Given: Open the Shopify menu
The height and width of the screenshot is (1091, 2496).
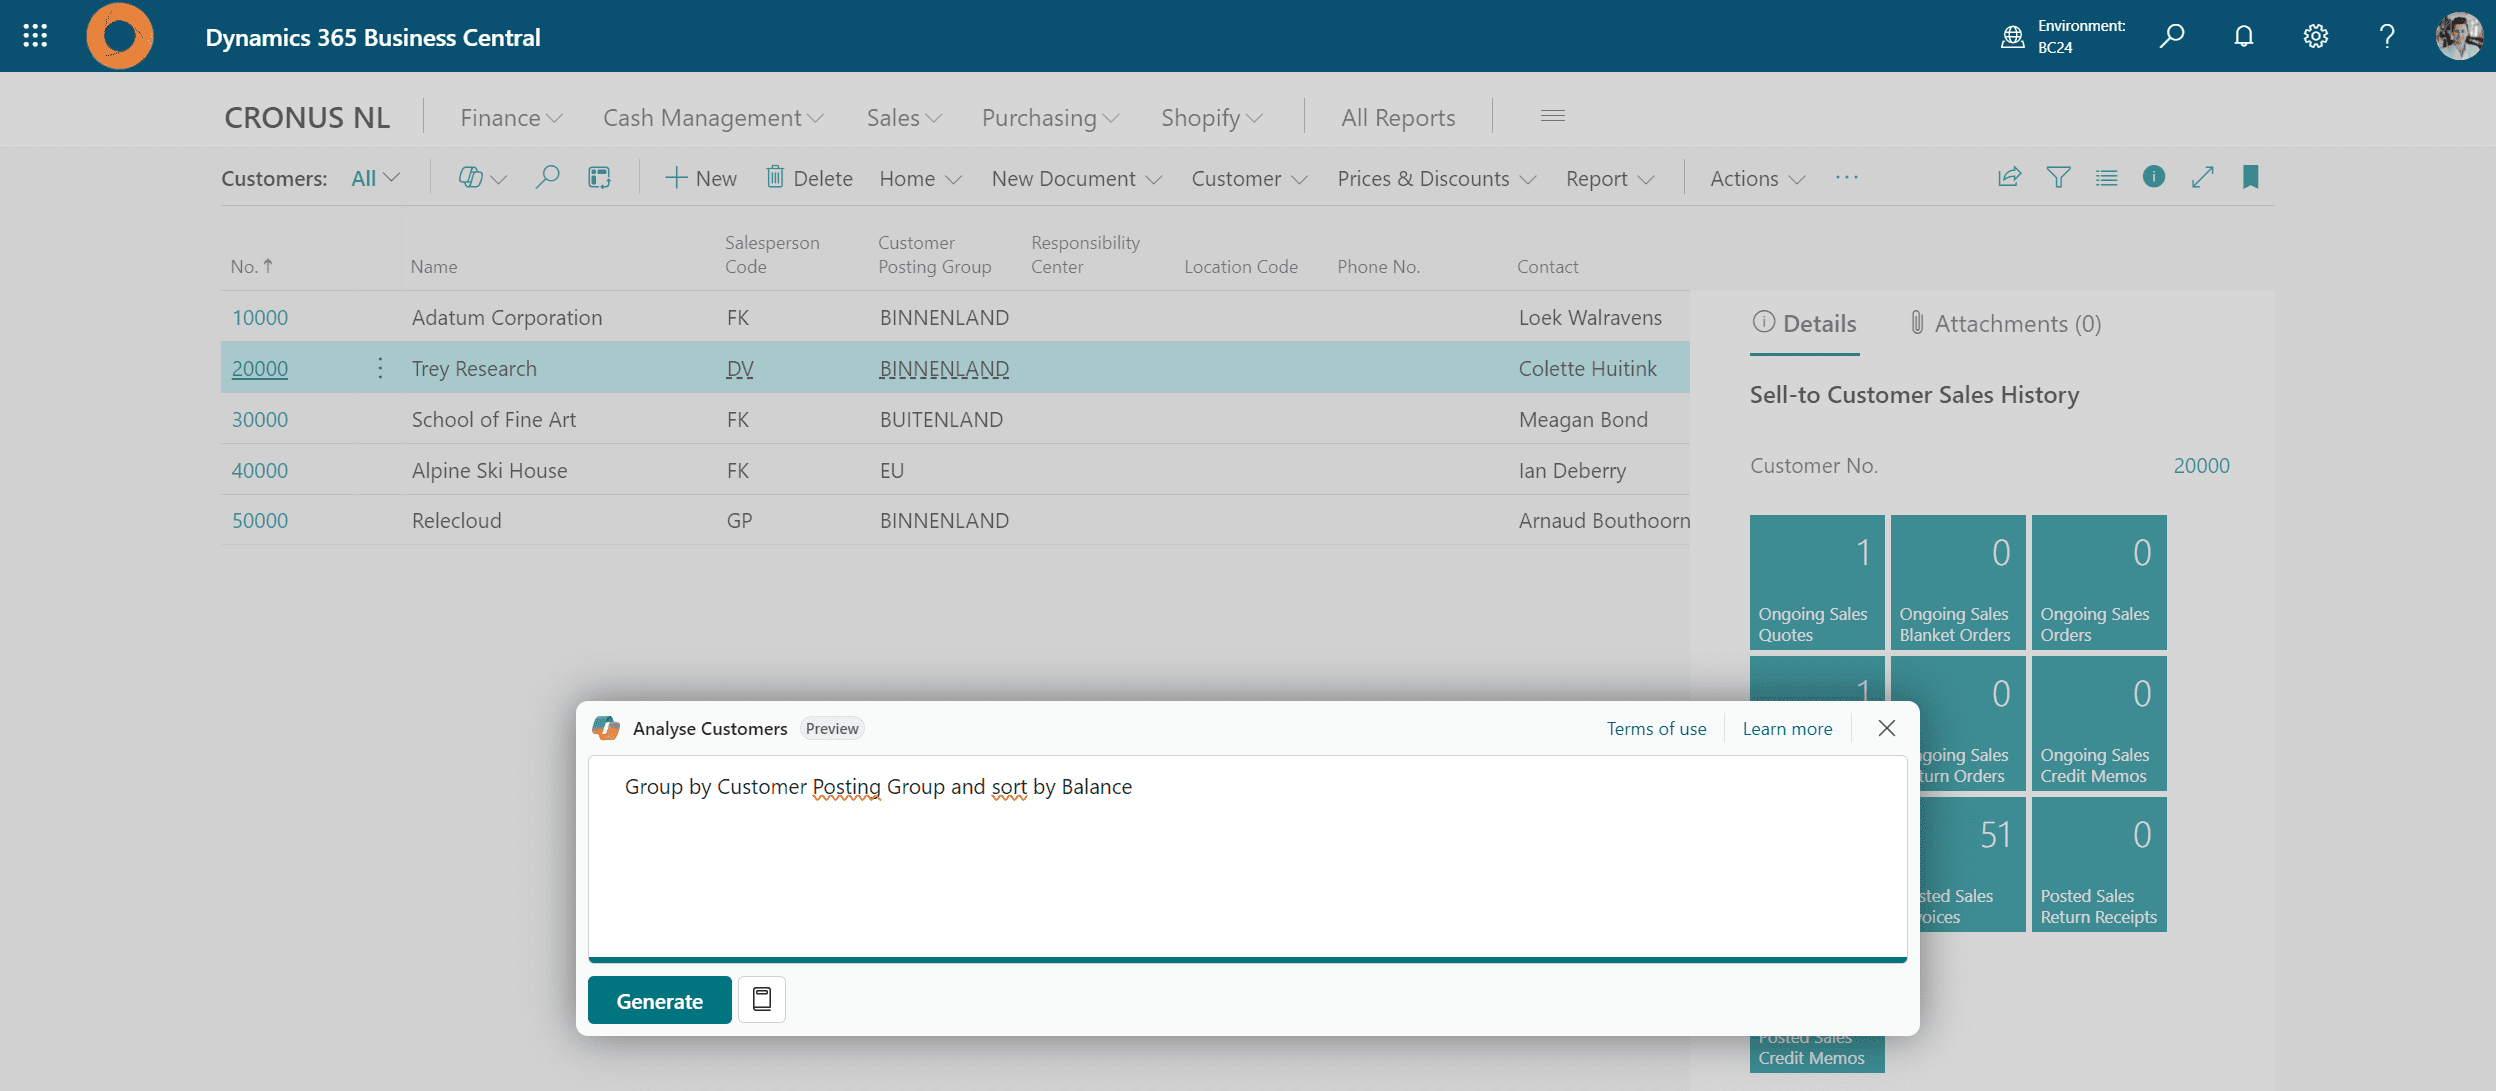Looking at the screenshot, I should click(x=1211, y=115).
